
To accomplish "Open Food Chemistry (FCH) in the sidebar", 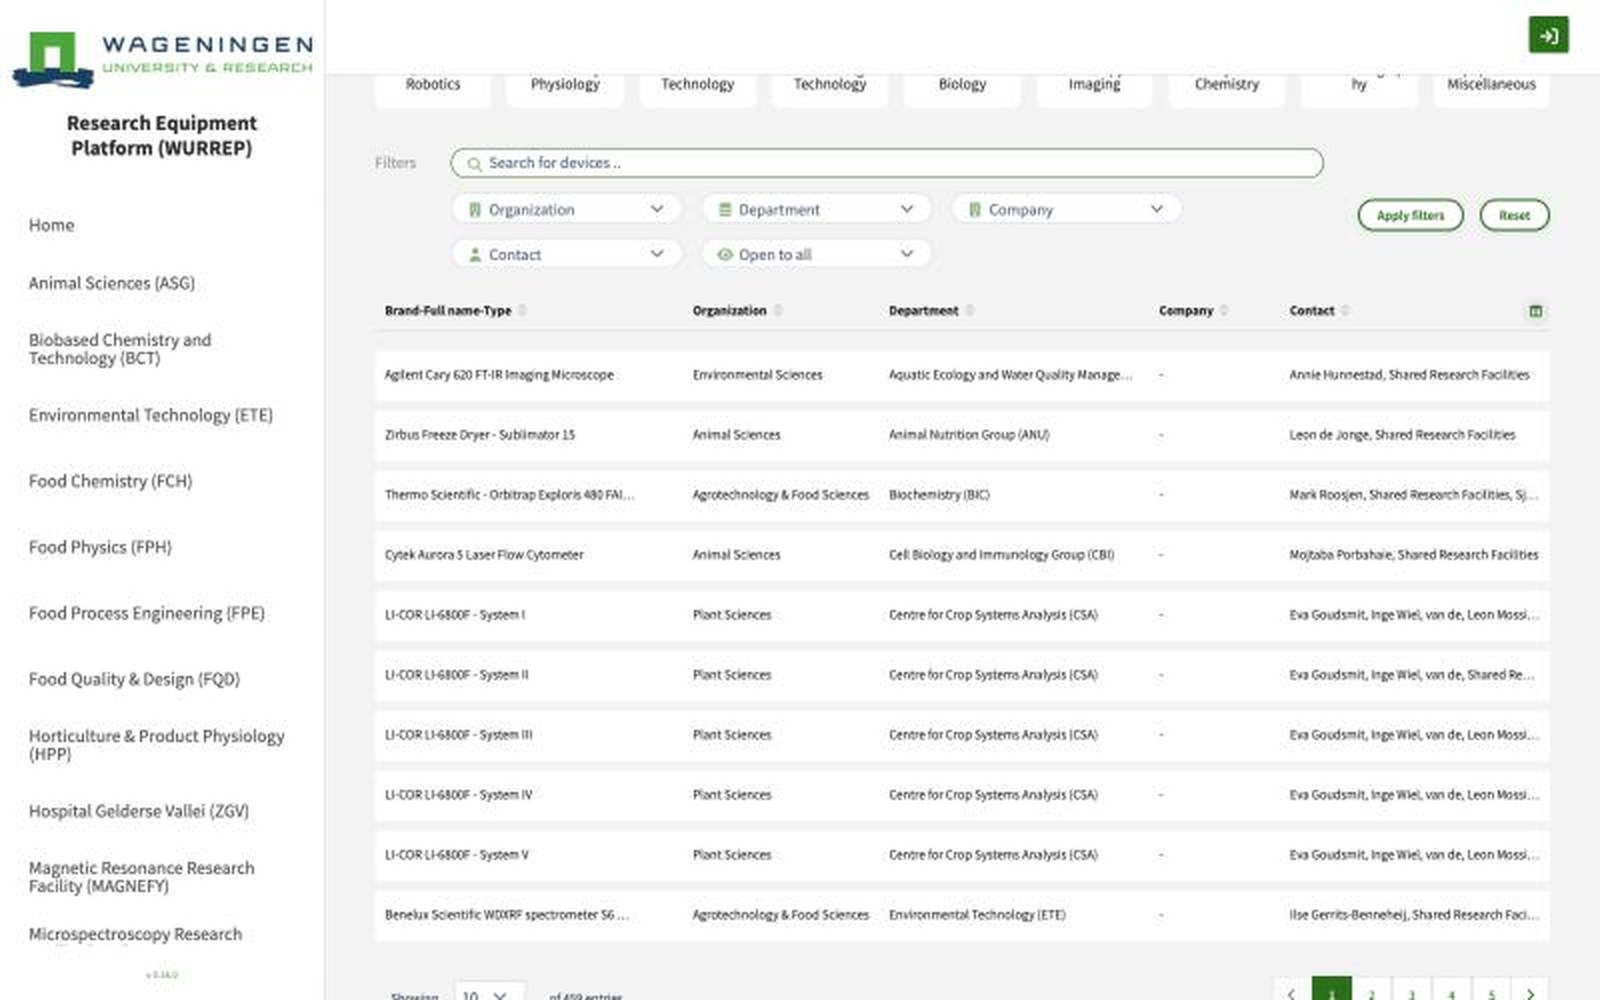I will [x=110, y=481].
